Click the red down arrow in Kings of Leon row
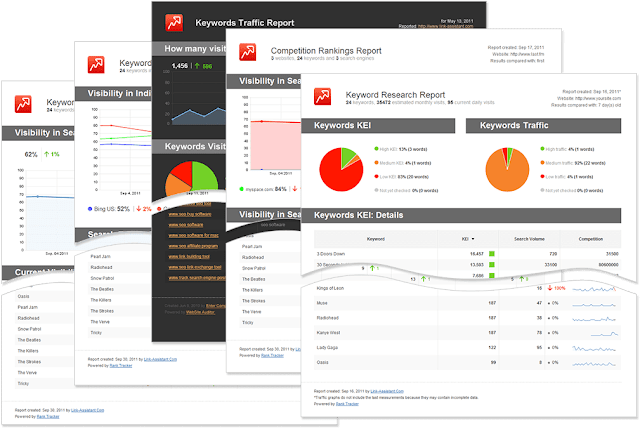The height and width of the screenshot is (429, 640). (x=550, y=288)
